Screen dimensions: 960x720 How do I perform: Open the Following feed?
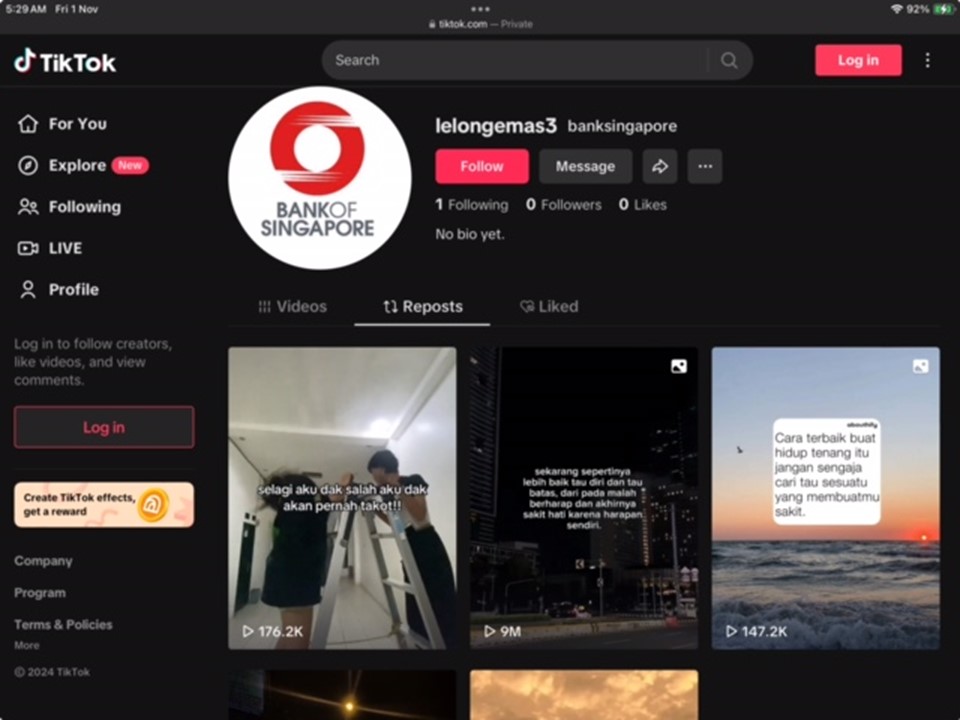pos(69,207)
